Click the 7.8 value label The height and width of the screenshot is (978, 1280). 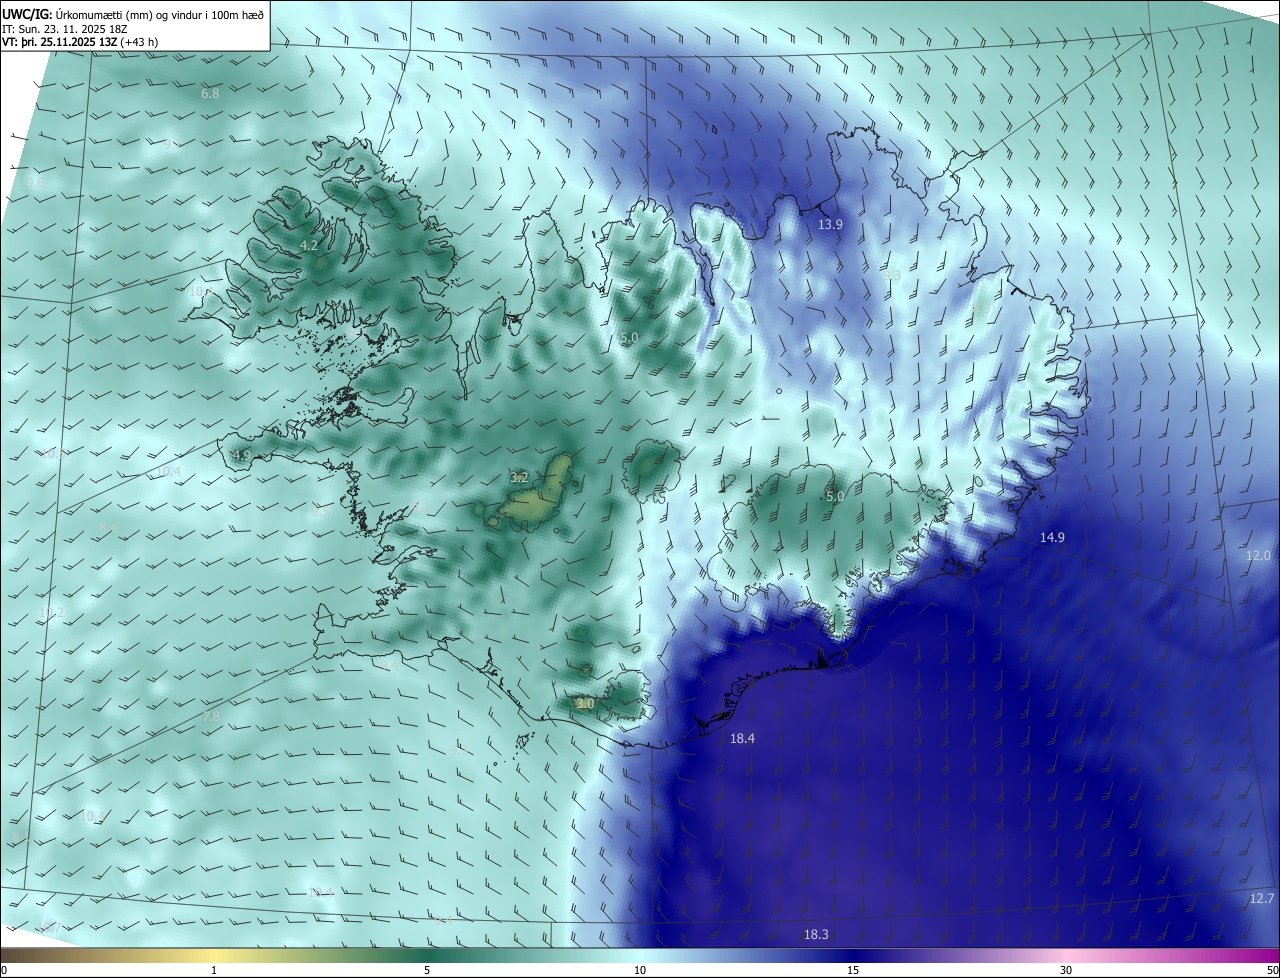tap(211, 717)
